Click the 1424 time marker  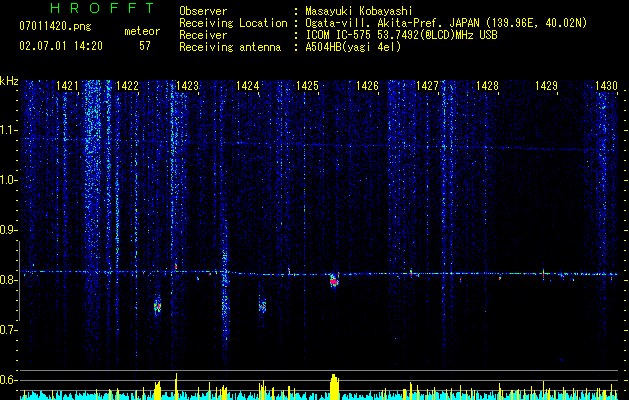pos(247,86)
